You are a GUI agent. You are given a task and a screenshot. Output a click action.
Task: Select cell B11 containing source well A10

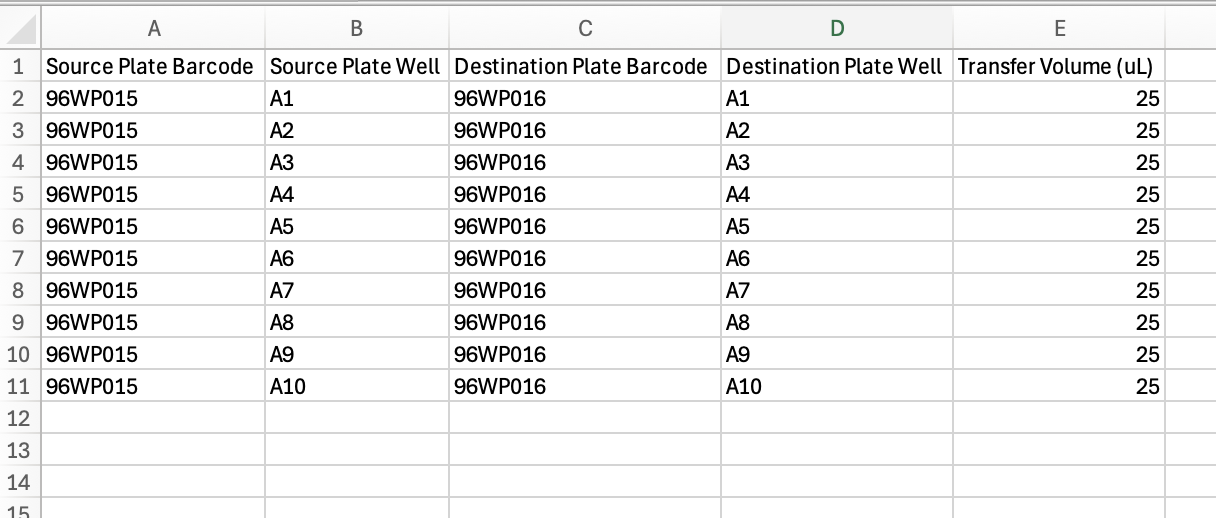(357, 386)
